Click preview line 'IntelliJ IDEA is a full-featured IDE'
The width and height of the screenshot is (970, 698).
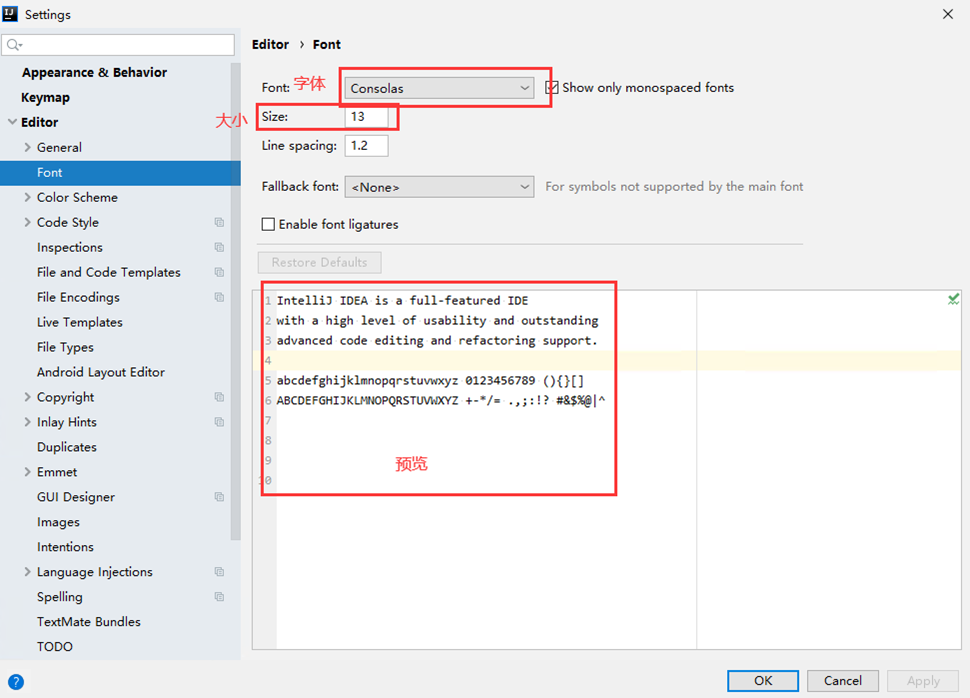point(402,301)
